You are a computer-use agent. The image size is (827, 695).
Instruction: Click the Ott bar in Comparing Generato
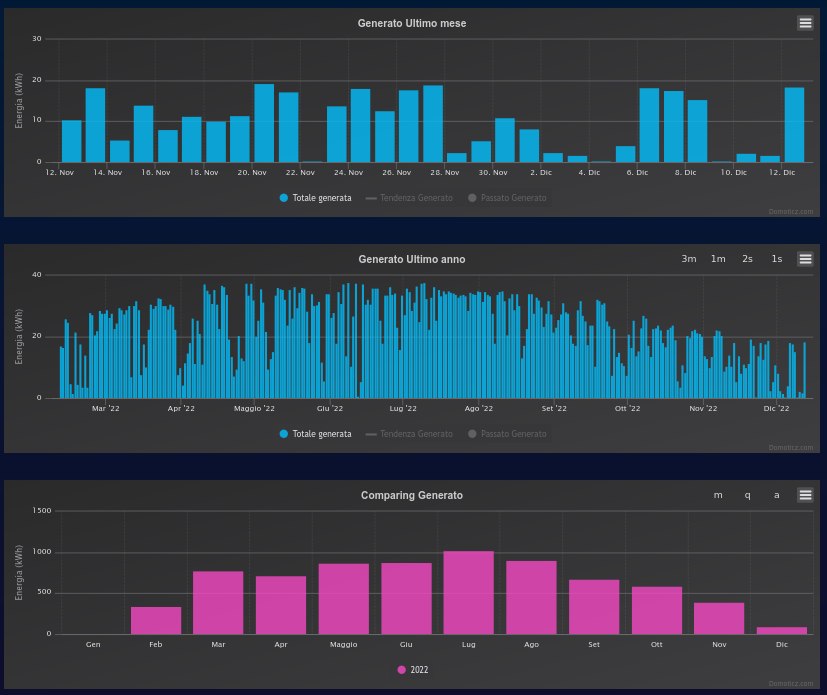[x=657, y=611]
